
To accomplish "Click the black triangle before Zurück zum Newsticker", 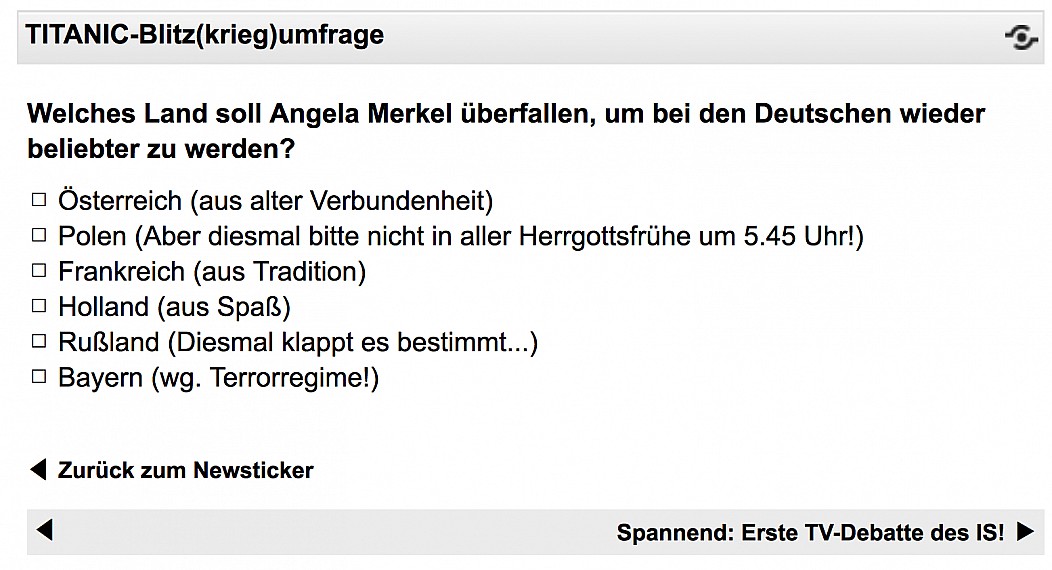I will click(x=38, y=469).
